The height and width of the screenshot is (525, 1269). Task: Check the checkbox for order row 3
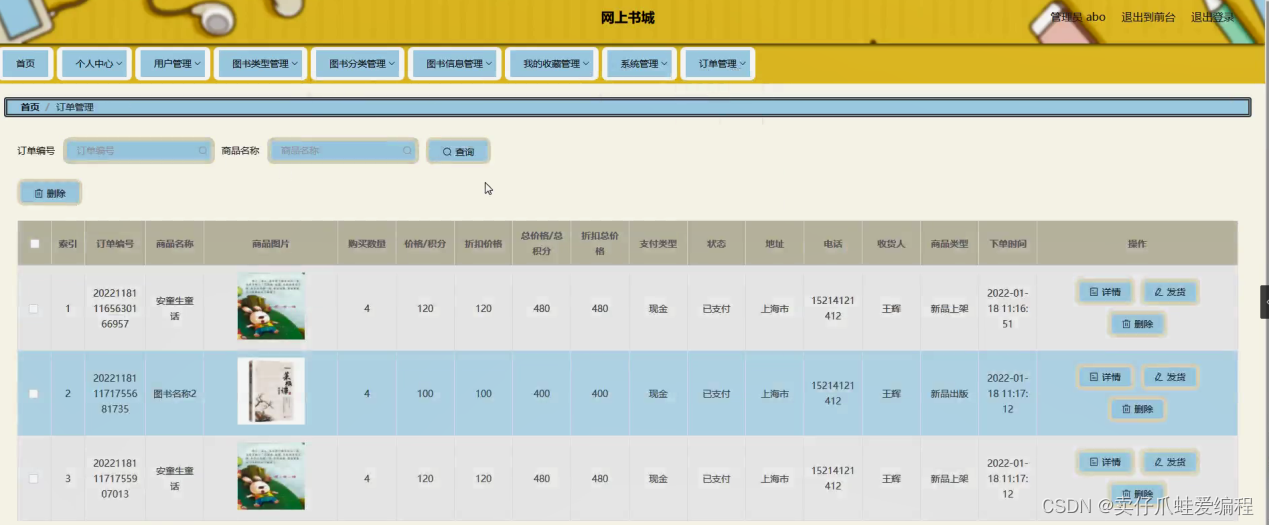[x=34, y=479]
